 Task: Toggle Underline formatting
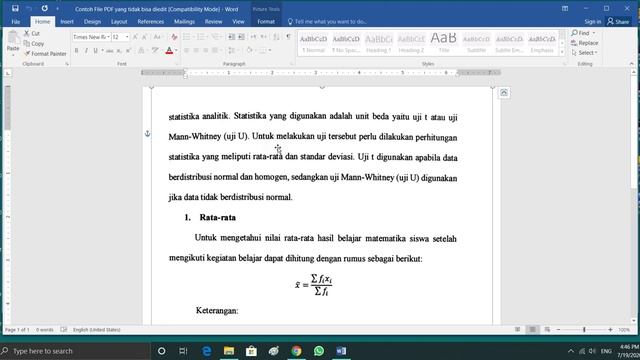click(x=96, y=51)
